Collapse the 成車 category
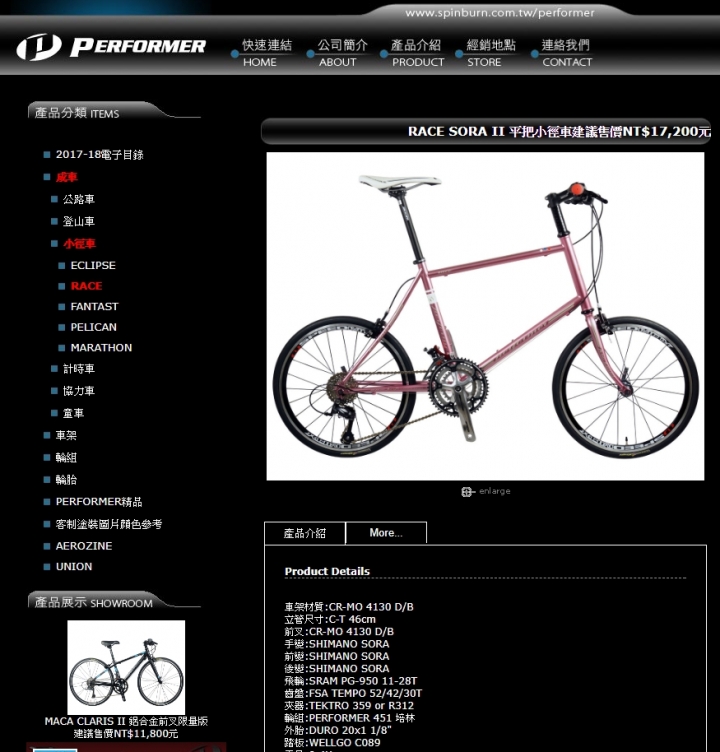Viewport: 720px width, 752px height. pos(66,177)
